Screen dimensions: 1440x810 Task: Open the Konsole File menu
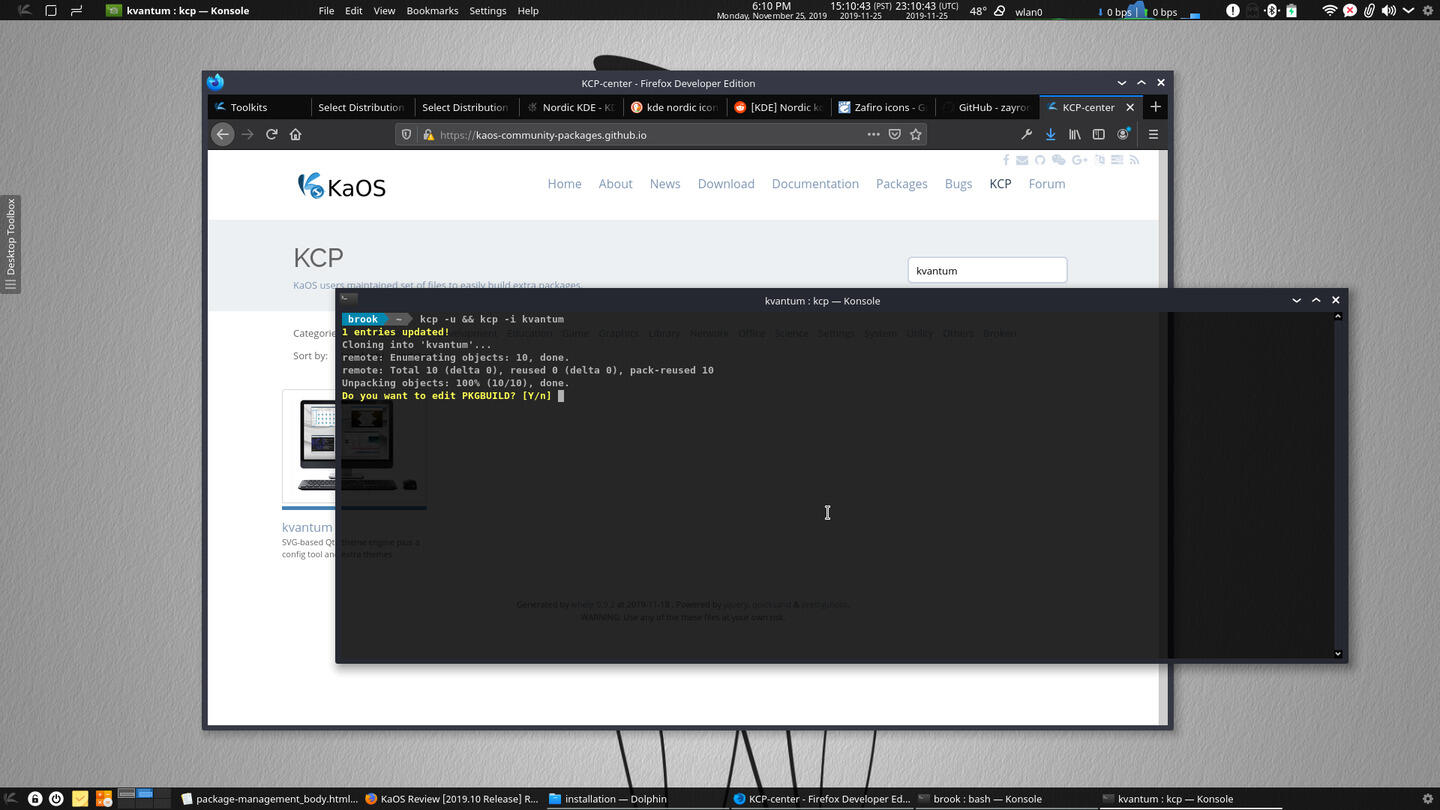click(x=326, y=11)
